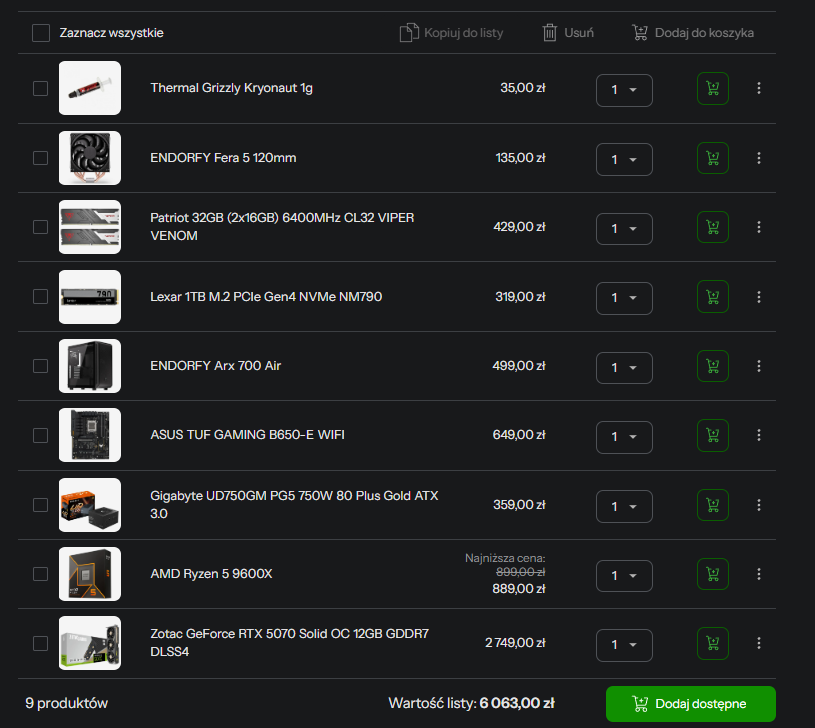
Task: Open more options for ENDORFY Arx 700 Air
Action: (x=759, y=366)
